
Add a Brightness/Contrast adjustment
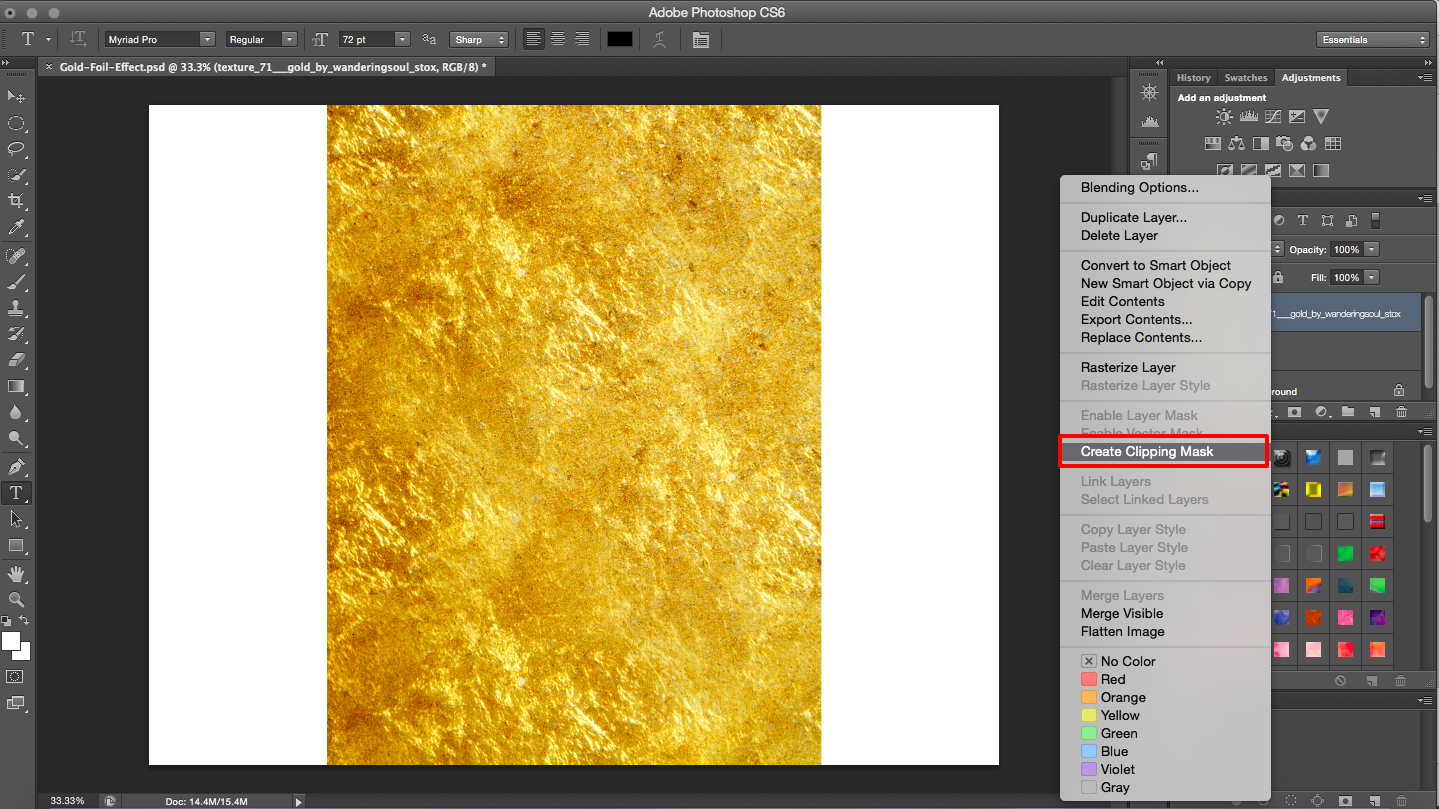pyautogui.click(x=1224, y=117)
